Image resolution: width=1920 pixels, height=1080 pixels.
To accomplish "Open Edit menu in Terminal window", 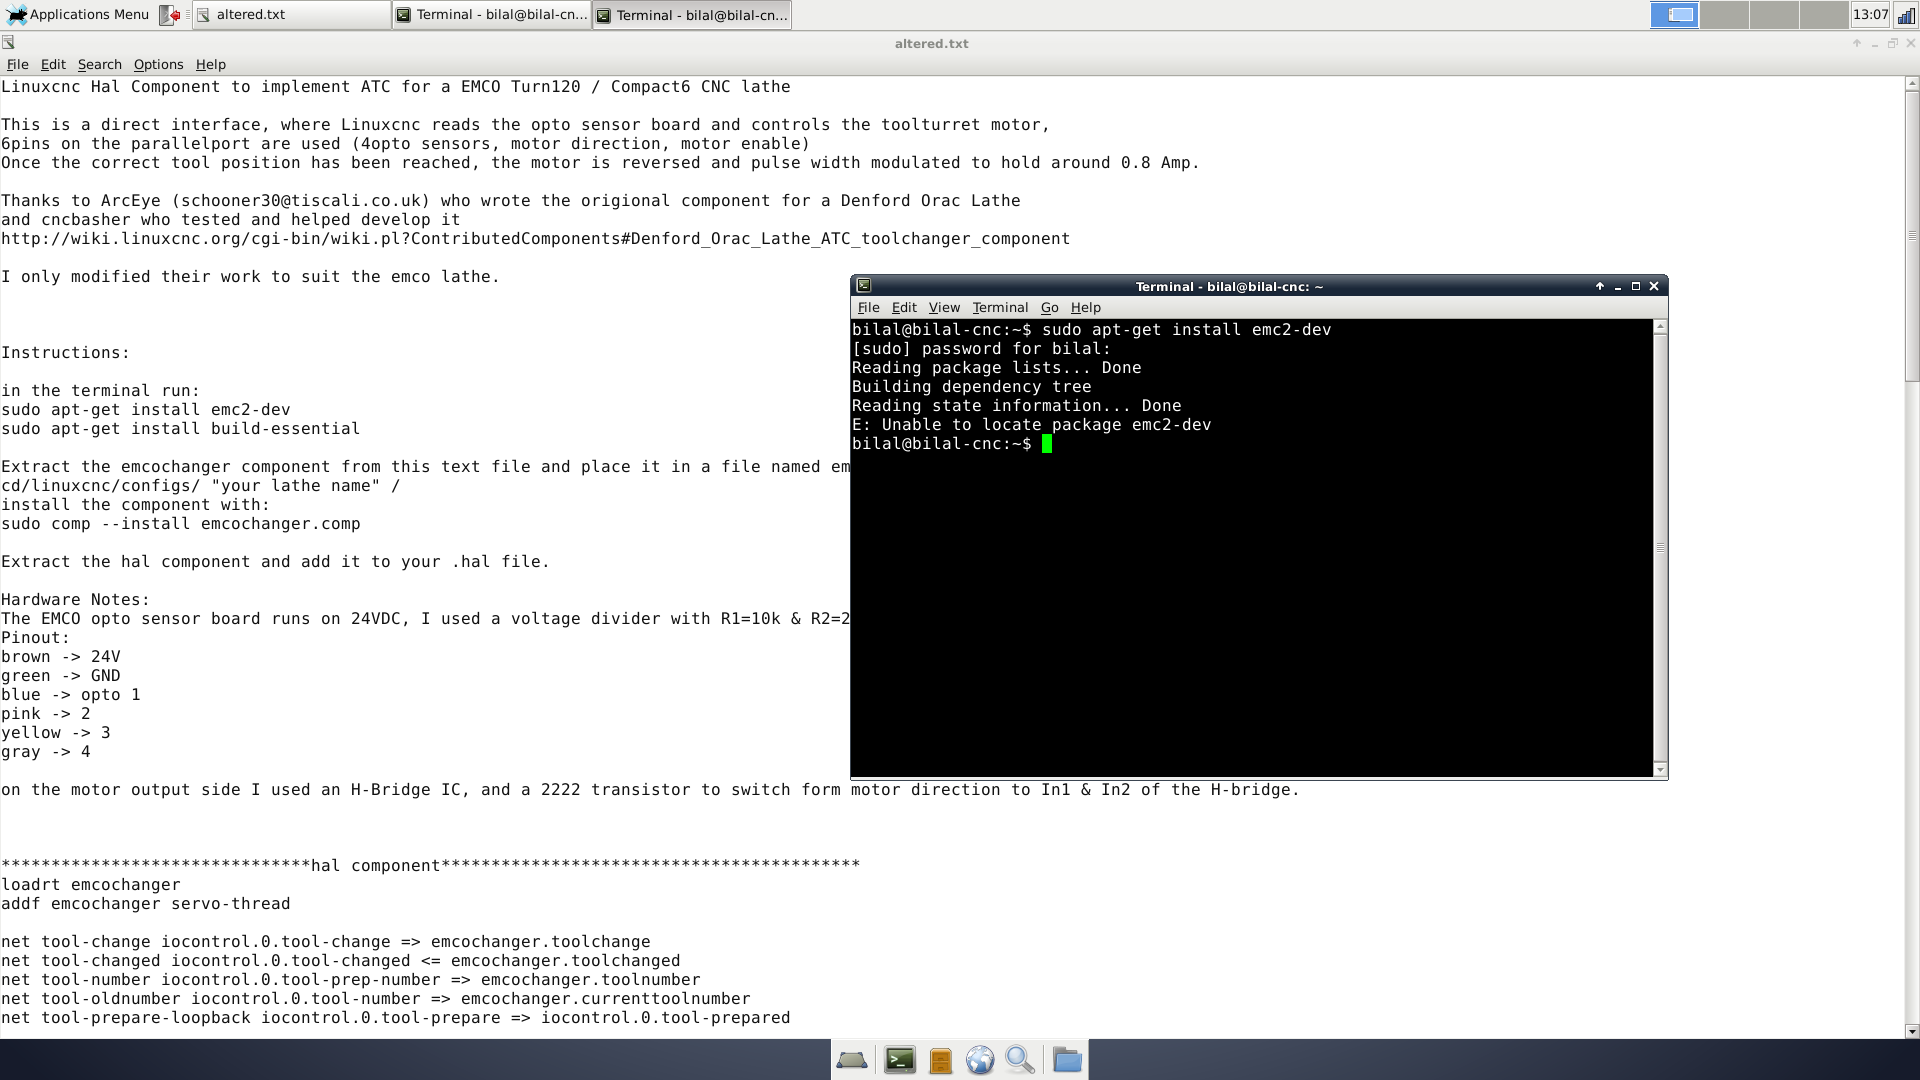I will pyautogui.click(x=904, y=307).
